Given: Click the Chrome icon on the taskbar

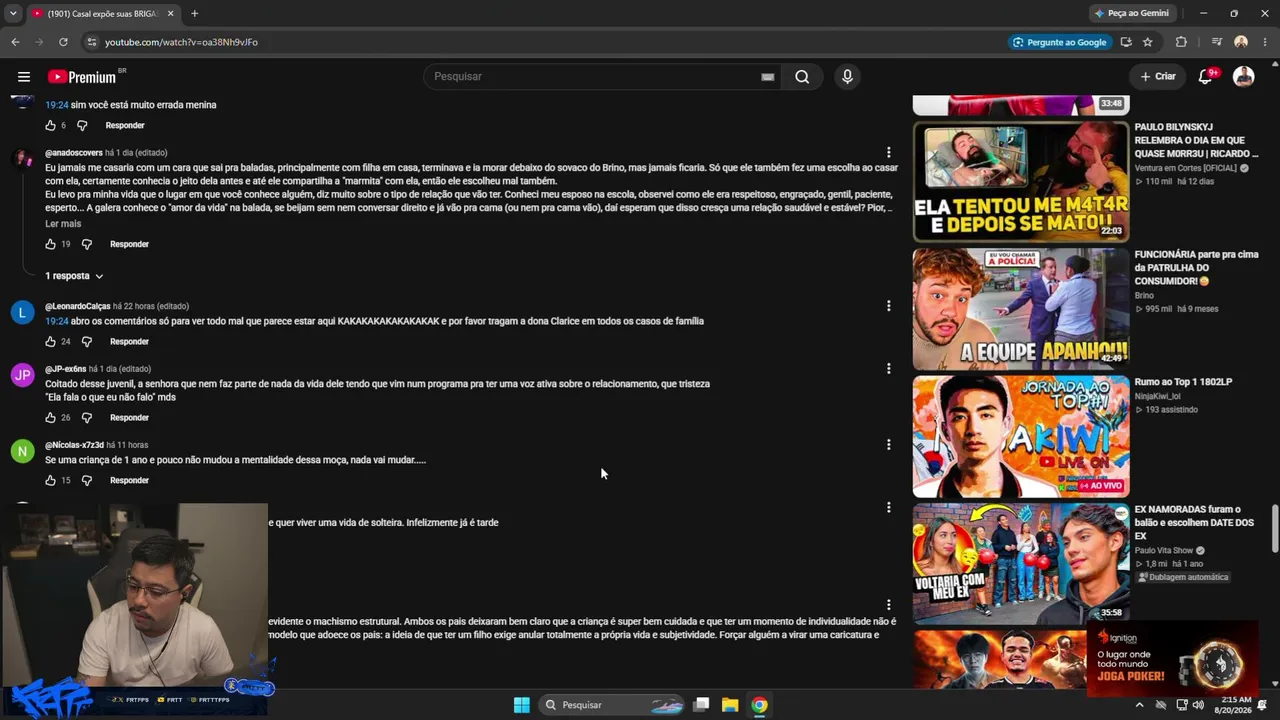Looking at the screenshot, I should pyautogui.click(x=760, y=705).
